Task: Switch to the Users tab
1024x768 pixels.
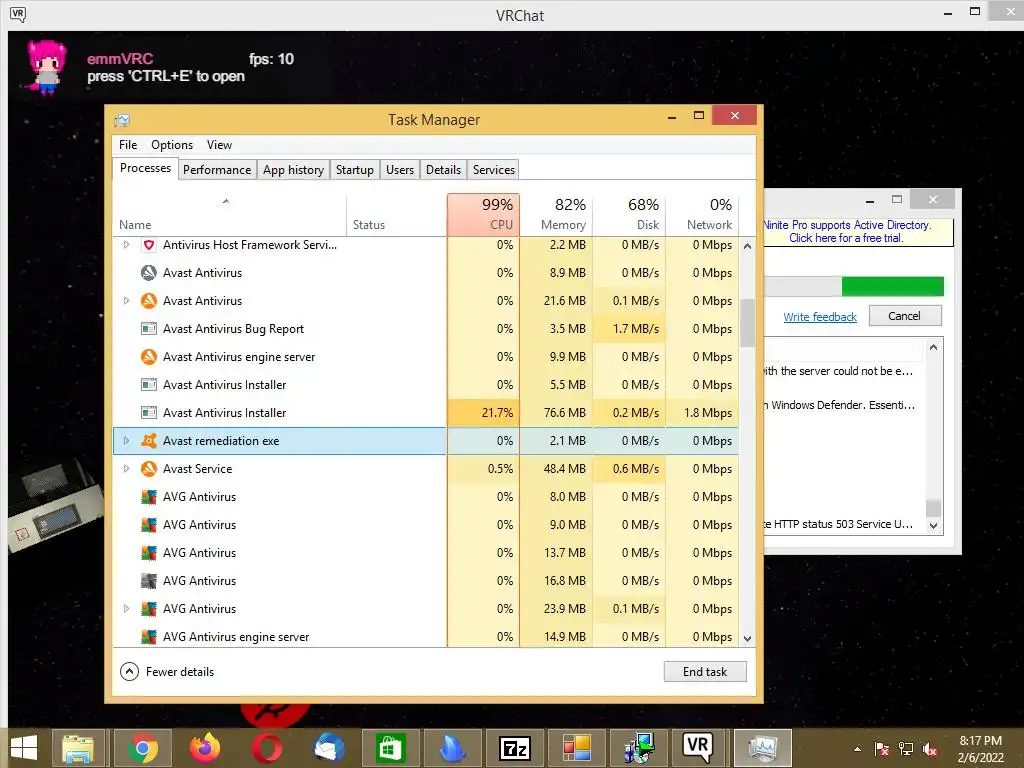Action: 400,170
